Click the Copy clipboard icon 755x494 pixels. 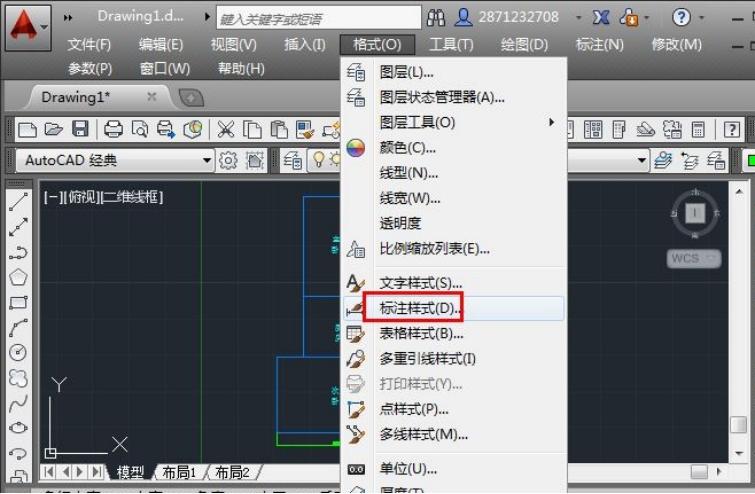click(252, 130)
